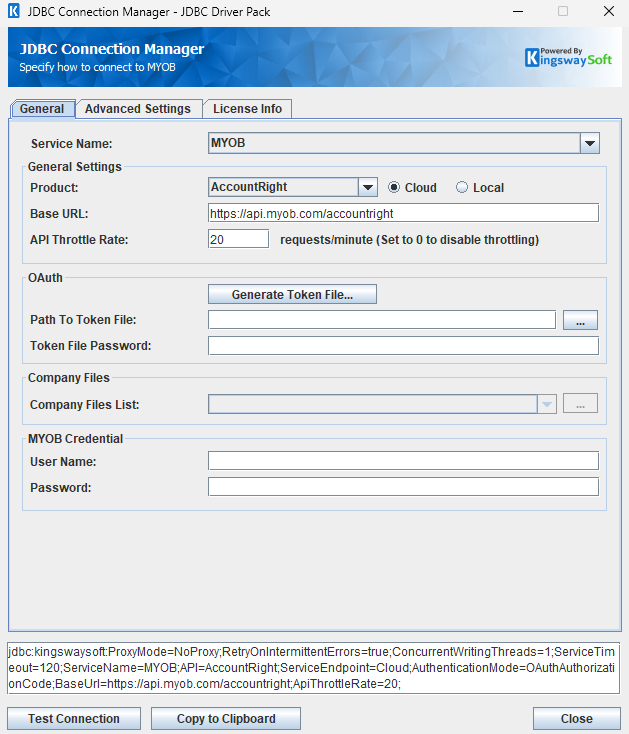Click the User Name input field

tap(403, 461)
